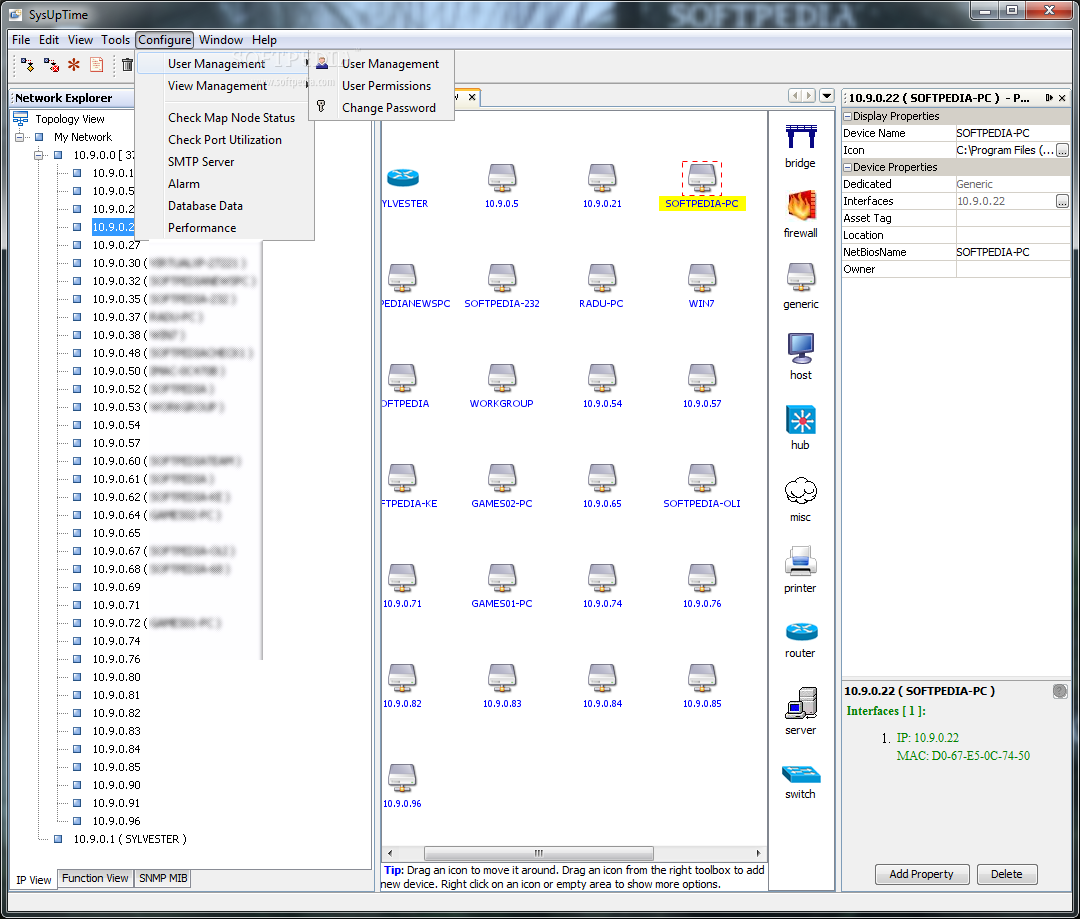Switch to the IP View tab

(x=34, y=880)
